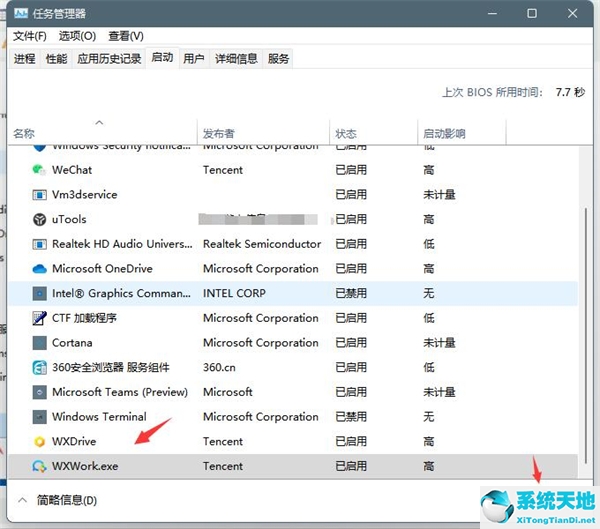The height and width of the screenshot is (529, 600).
Task: Click 已禁用 status in Intel Graphics row
Action: [351, 293]
